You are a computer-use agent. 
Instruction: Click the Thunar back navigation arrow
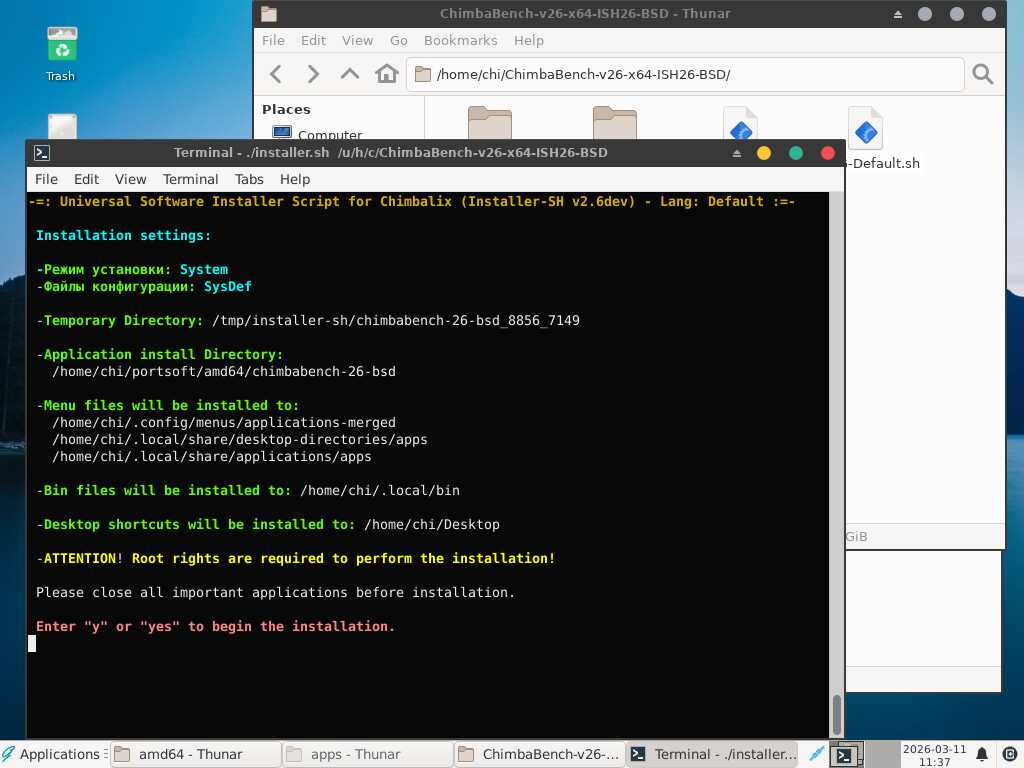point(277,74)
